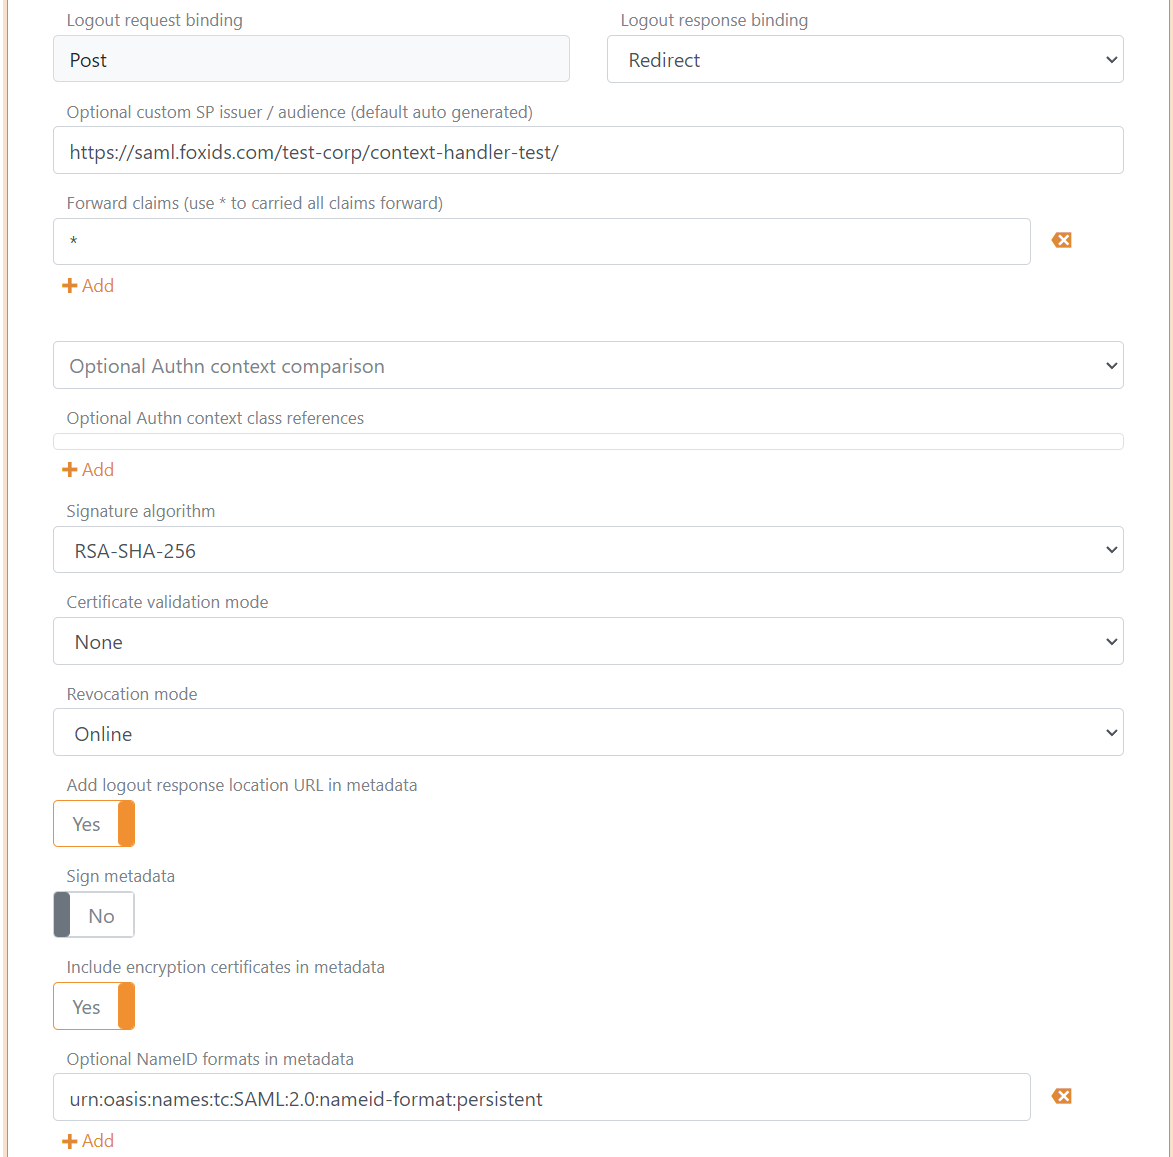
Task: Clear the persistent NameID format entry
Action: pyautogui.click(x=1061, y=1096)
